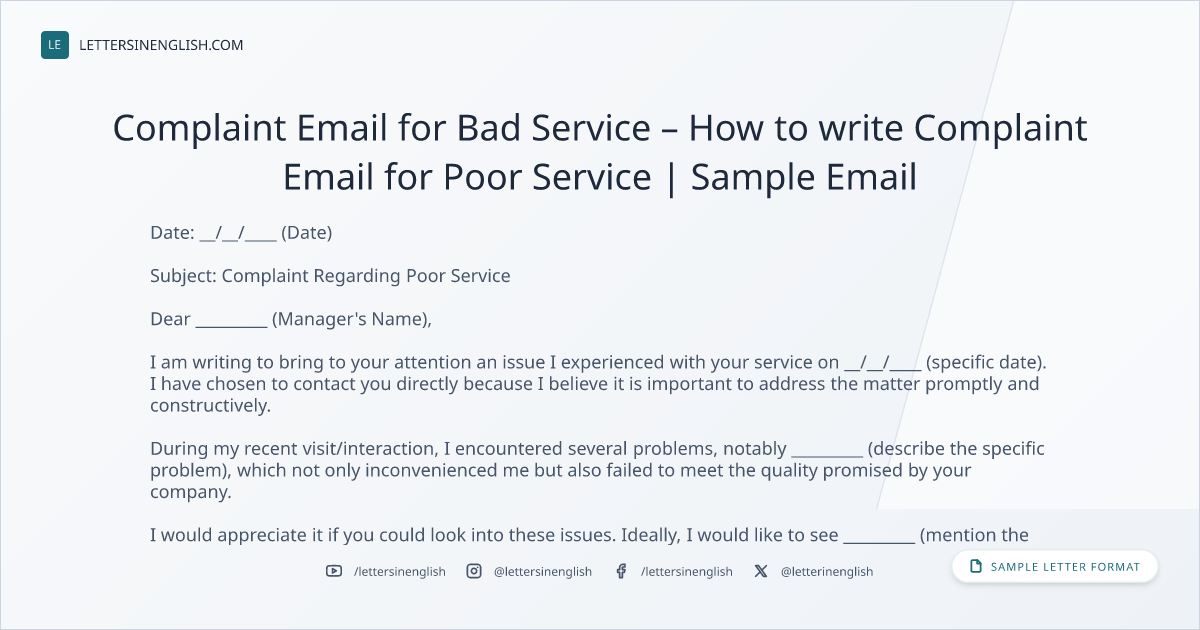Screen dimensions: 1200x630
Task: Click the Manager's Name blank after Dear
Action: coord(231,320)
